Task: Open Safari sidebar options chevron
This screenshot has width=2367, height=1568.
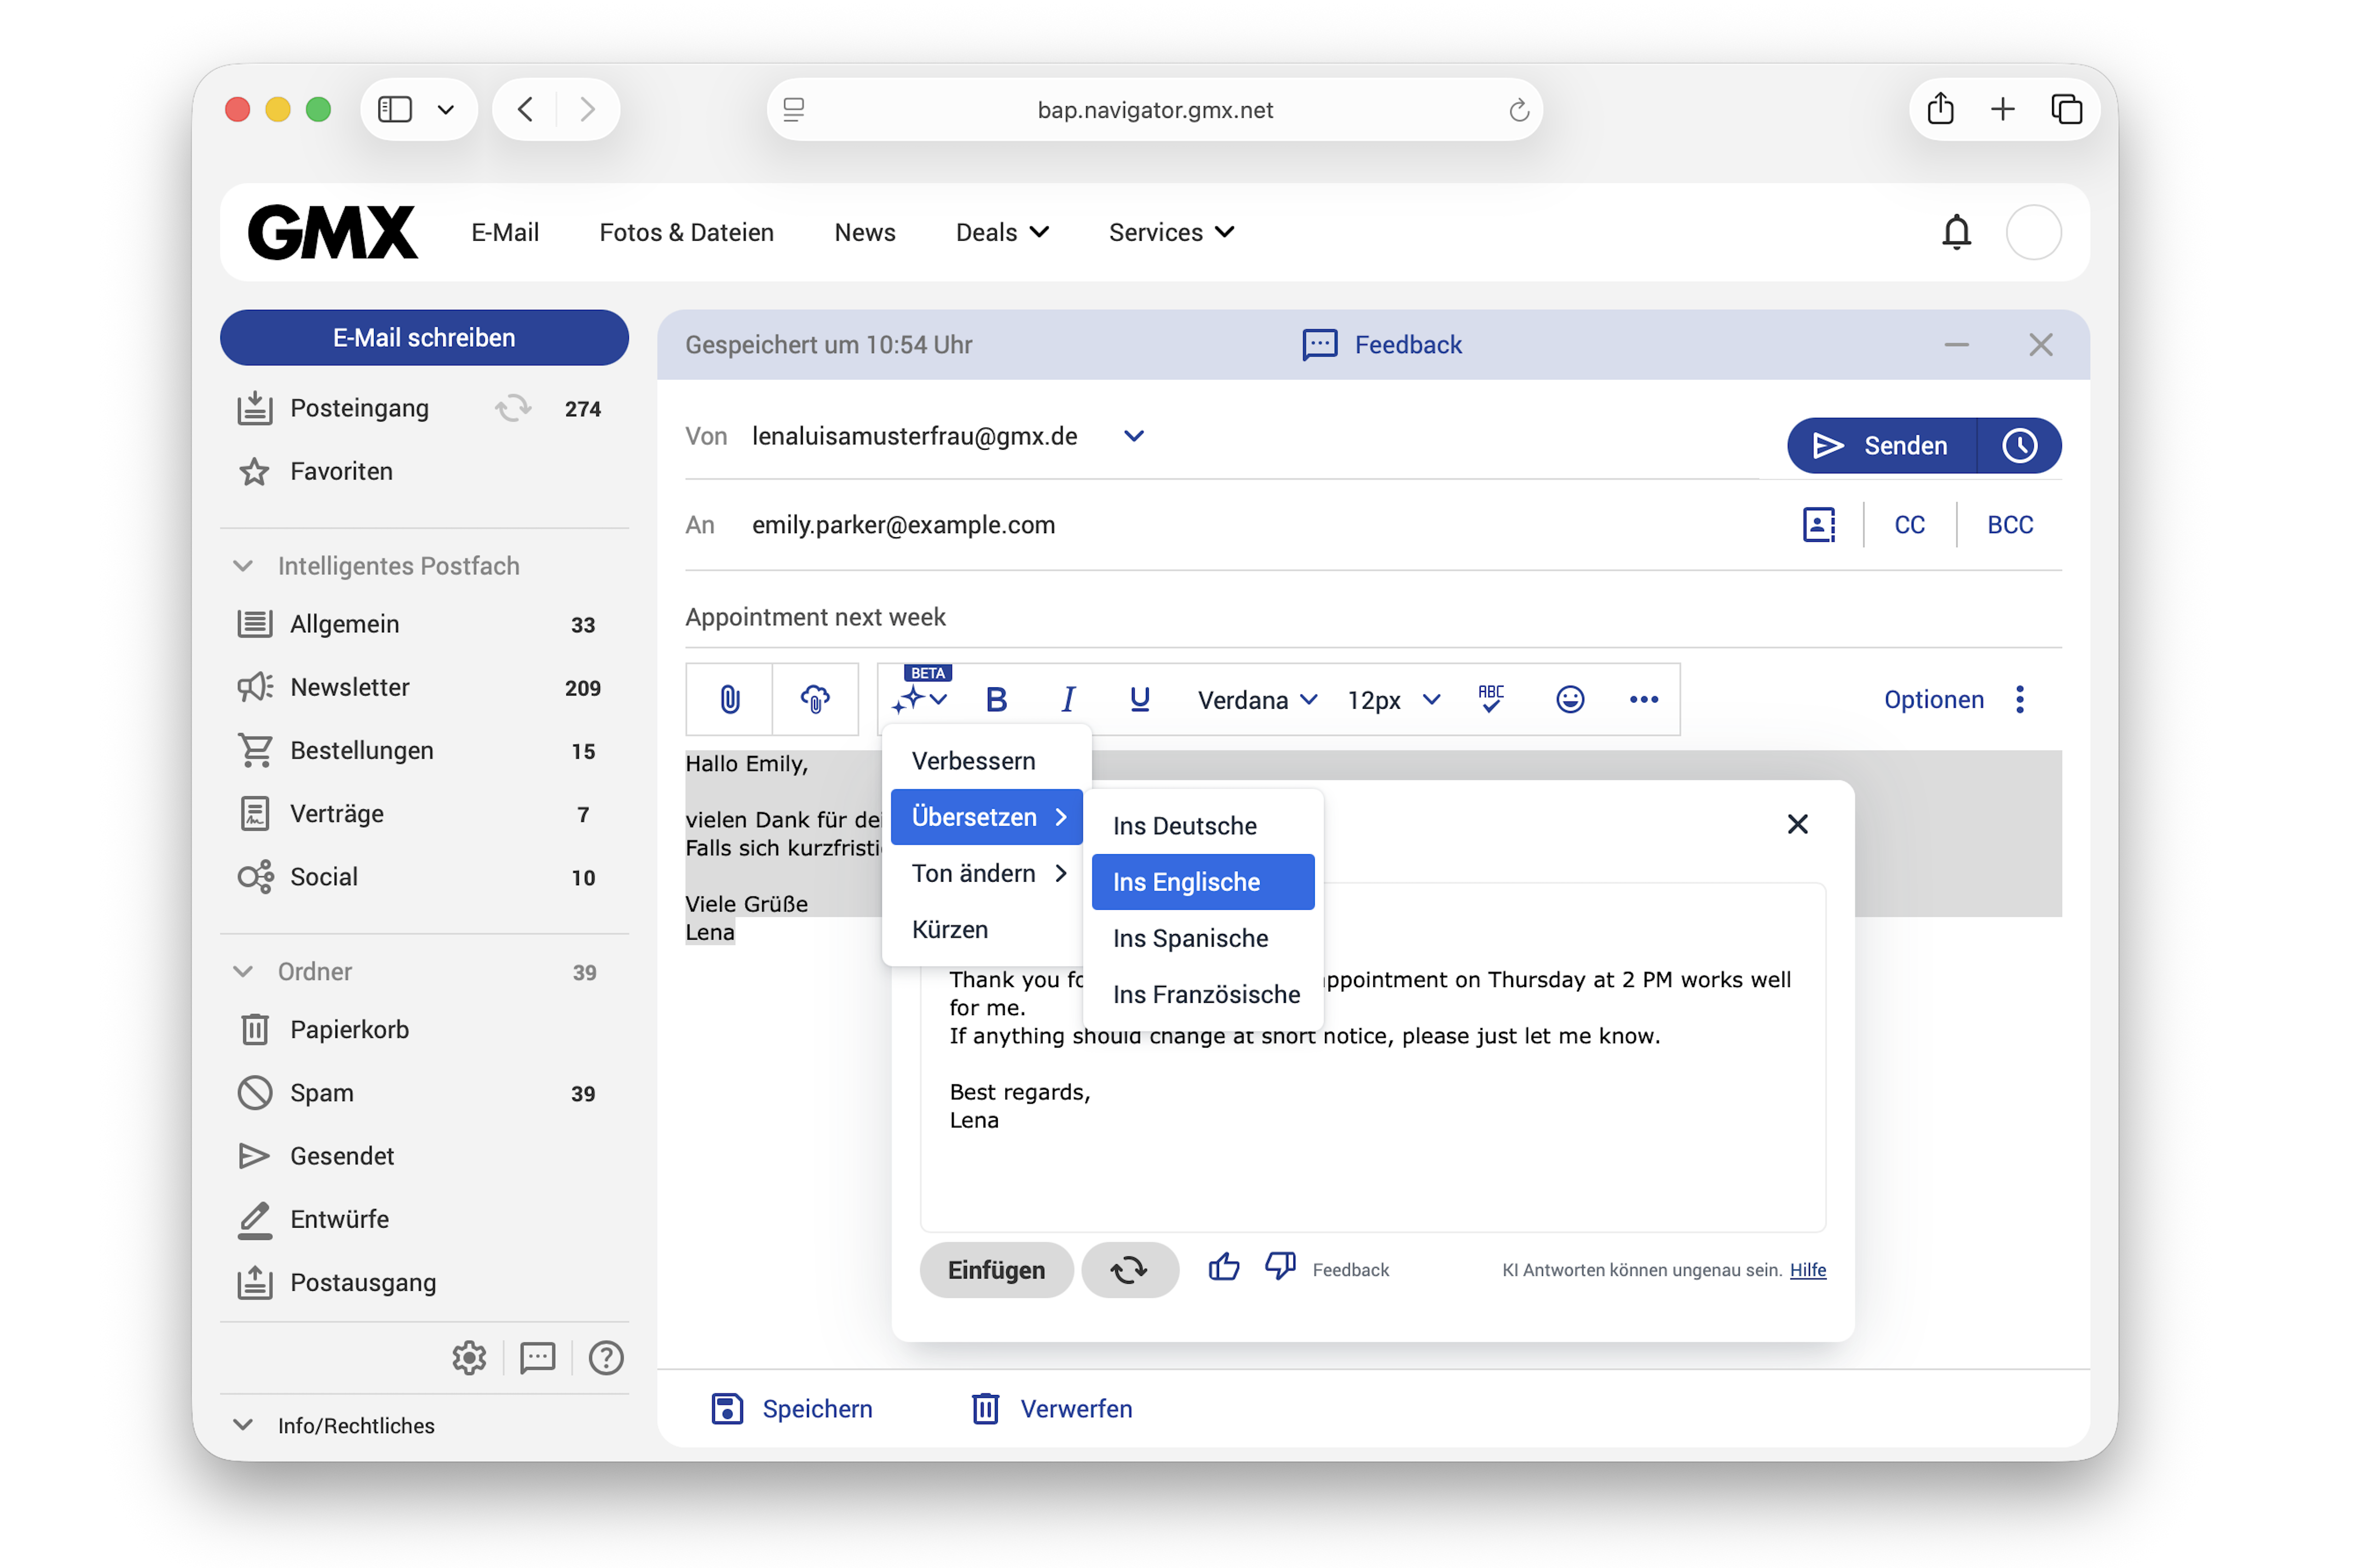Action: coord(446,109)
